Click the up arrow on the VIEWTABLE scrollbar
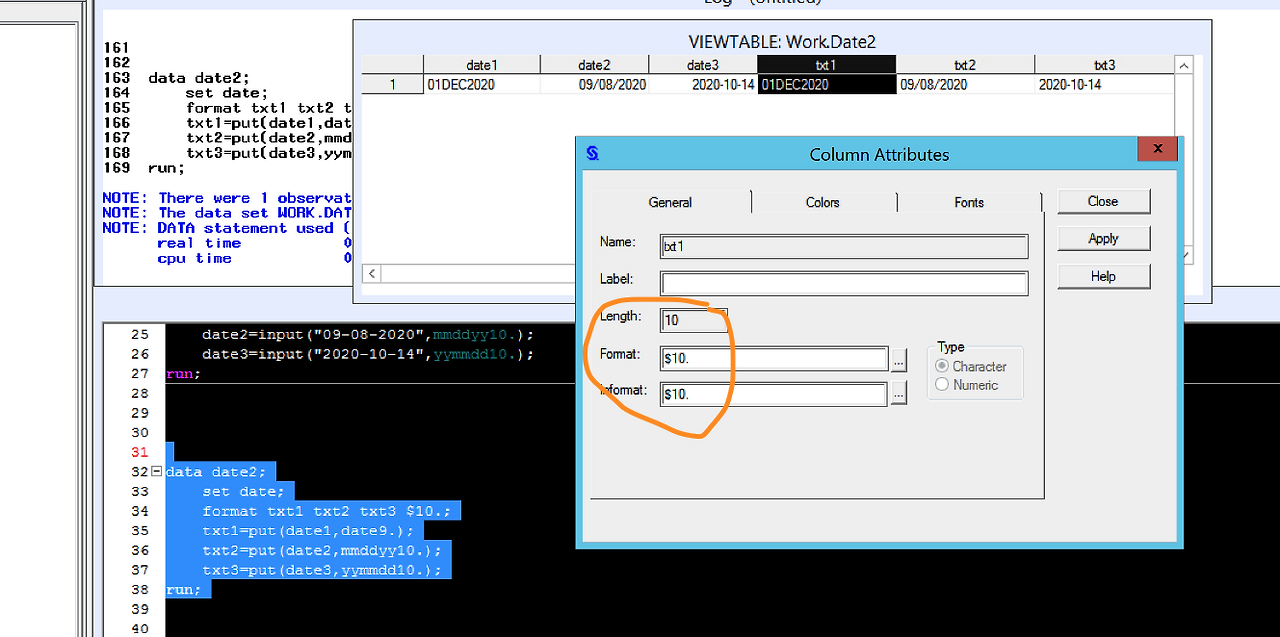Screen dimensions: 1280x637 click(x=1183, y=63)
